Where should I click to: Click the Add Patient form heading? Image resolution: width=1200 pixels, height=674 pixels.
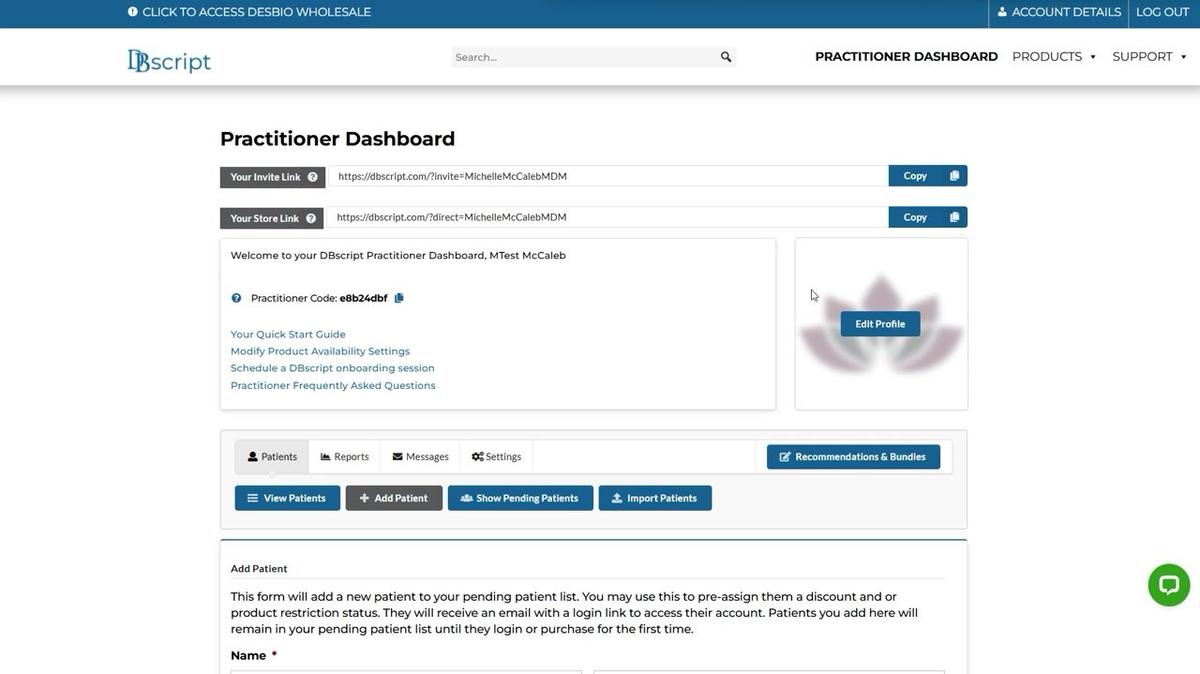point(259,569)
